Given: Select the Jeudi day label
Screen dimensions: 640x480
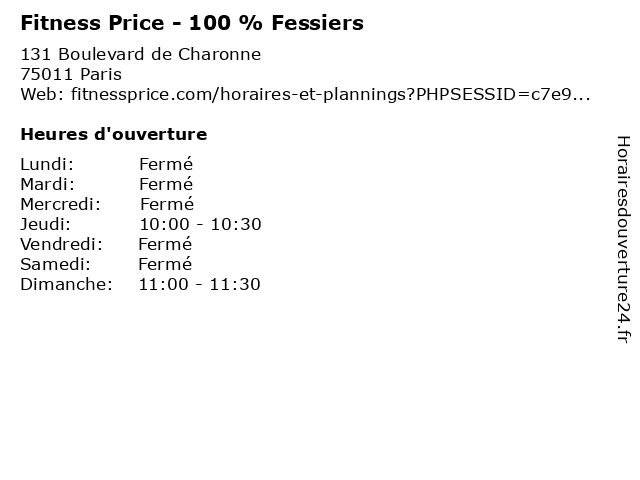Looking at the screenshot, I should 45,224.
